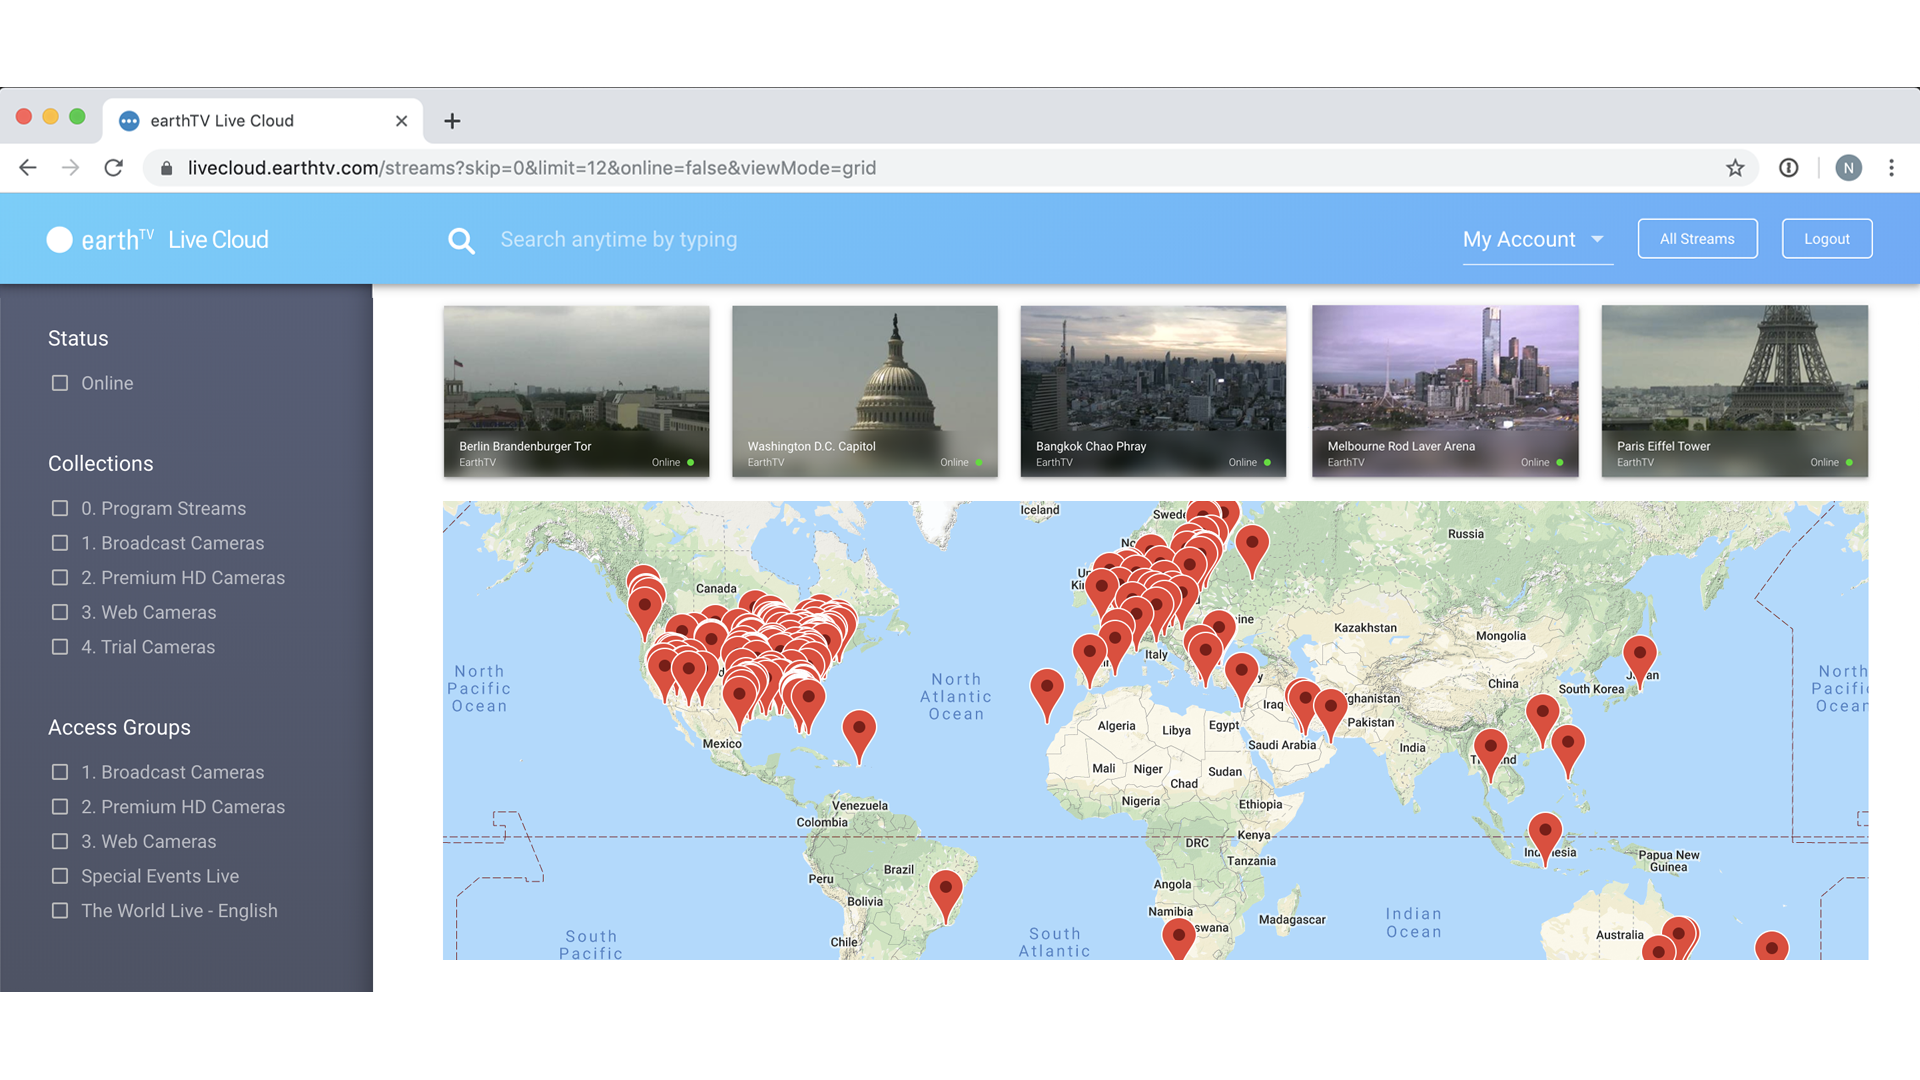Screen dimensions: 1920x1080
Task: Click the search magnifier icon
Action: point(461,240)
